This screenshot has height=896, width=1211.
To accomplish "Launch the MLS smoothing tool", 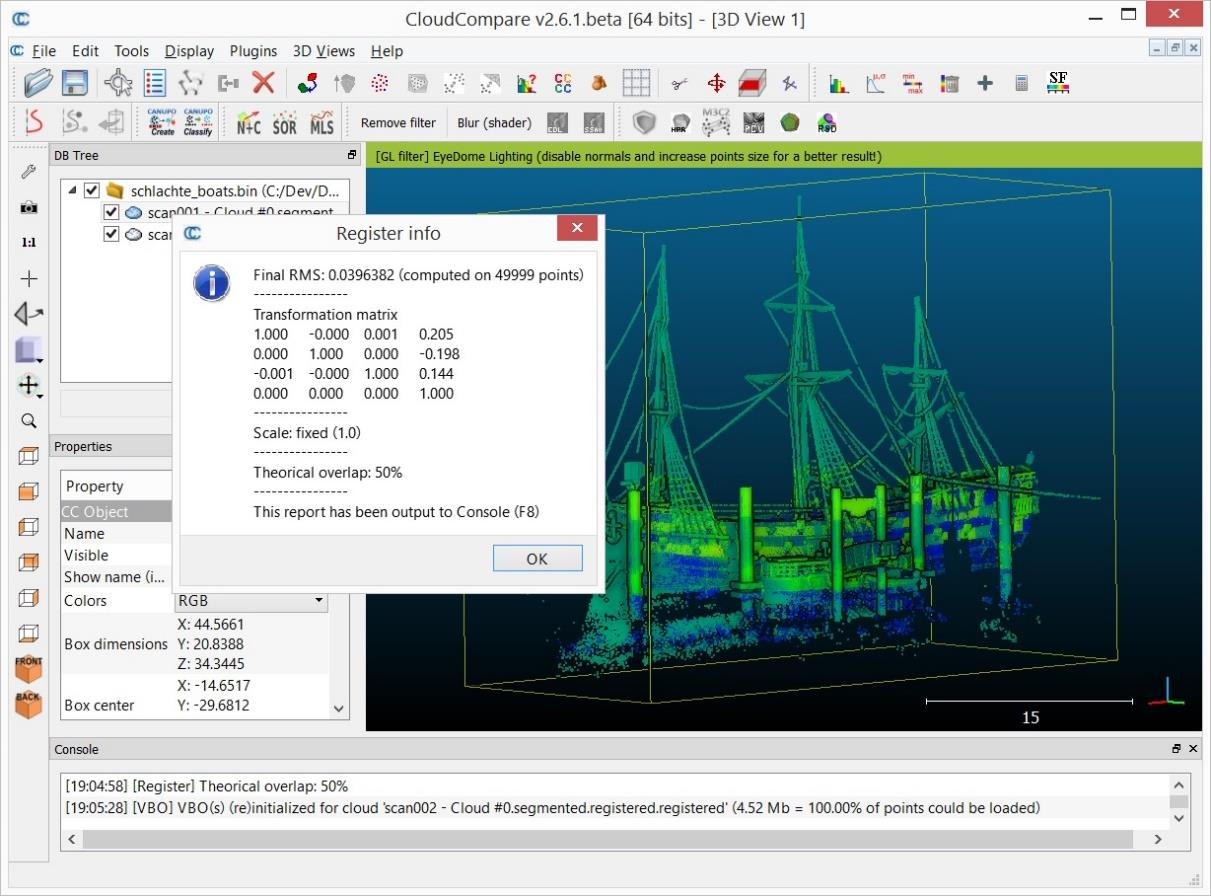I will click(321, 122).
